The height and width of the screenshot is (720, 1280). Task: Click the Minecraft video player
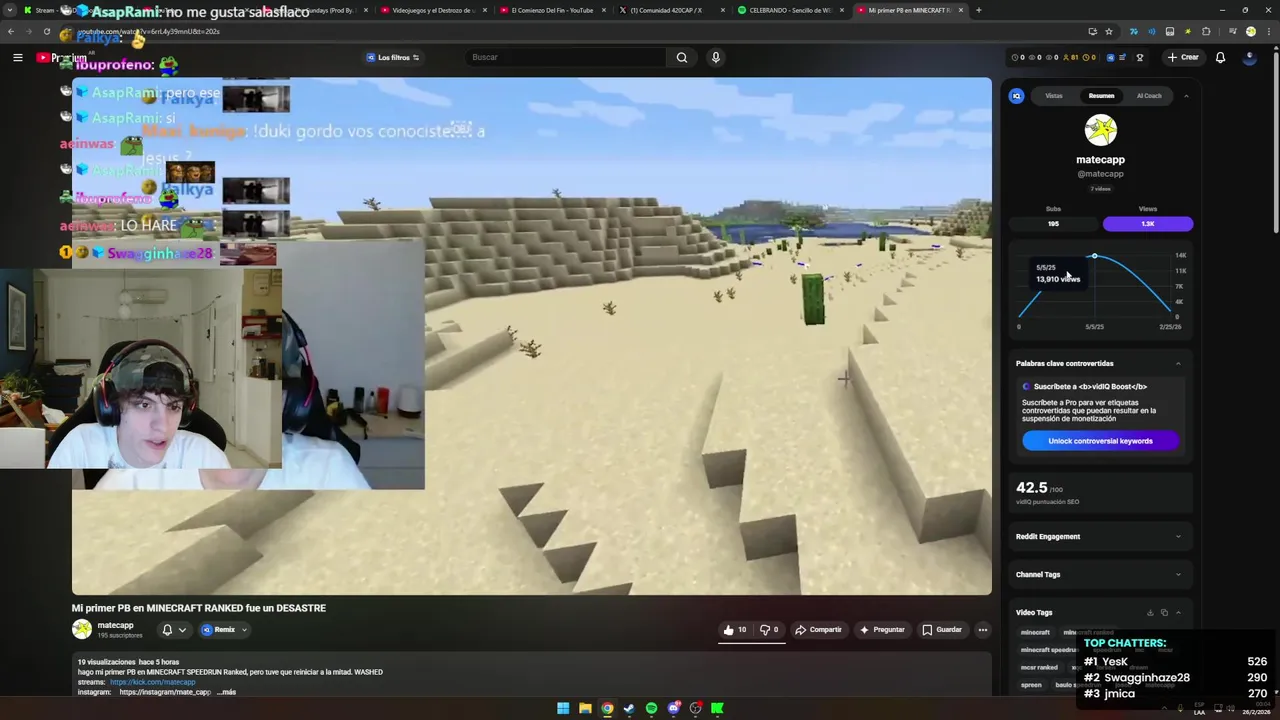[x=532, y=336]
